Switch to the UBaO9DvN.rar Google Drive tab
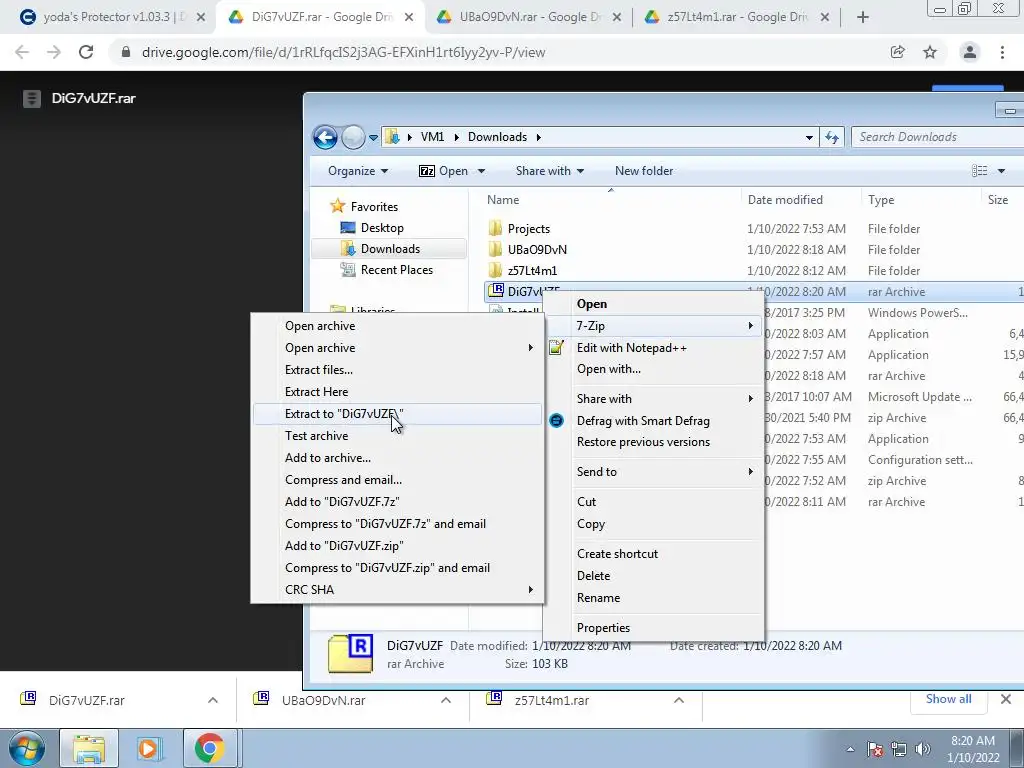The height and width of the screenshot is (768, 1024). [528, 17]
